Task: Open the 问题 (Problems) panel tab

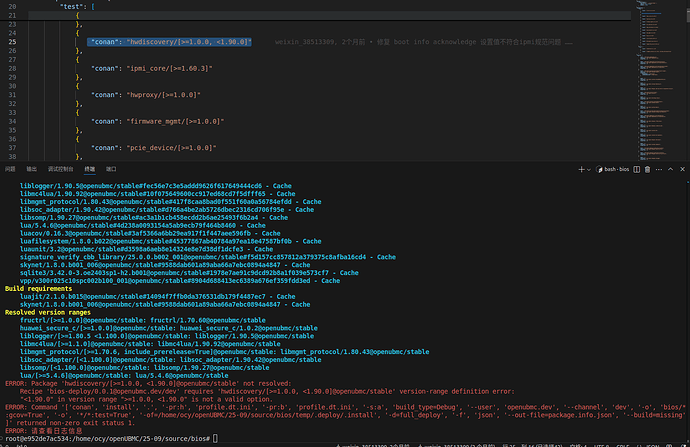Action: [10, 171]
